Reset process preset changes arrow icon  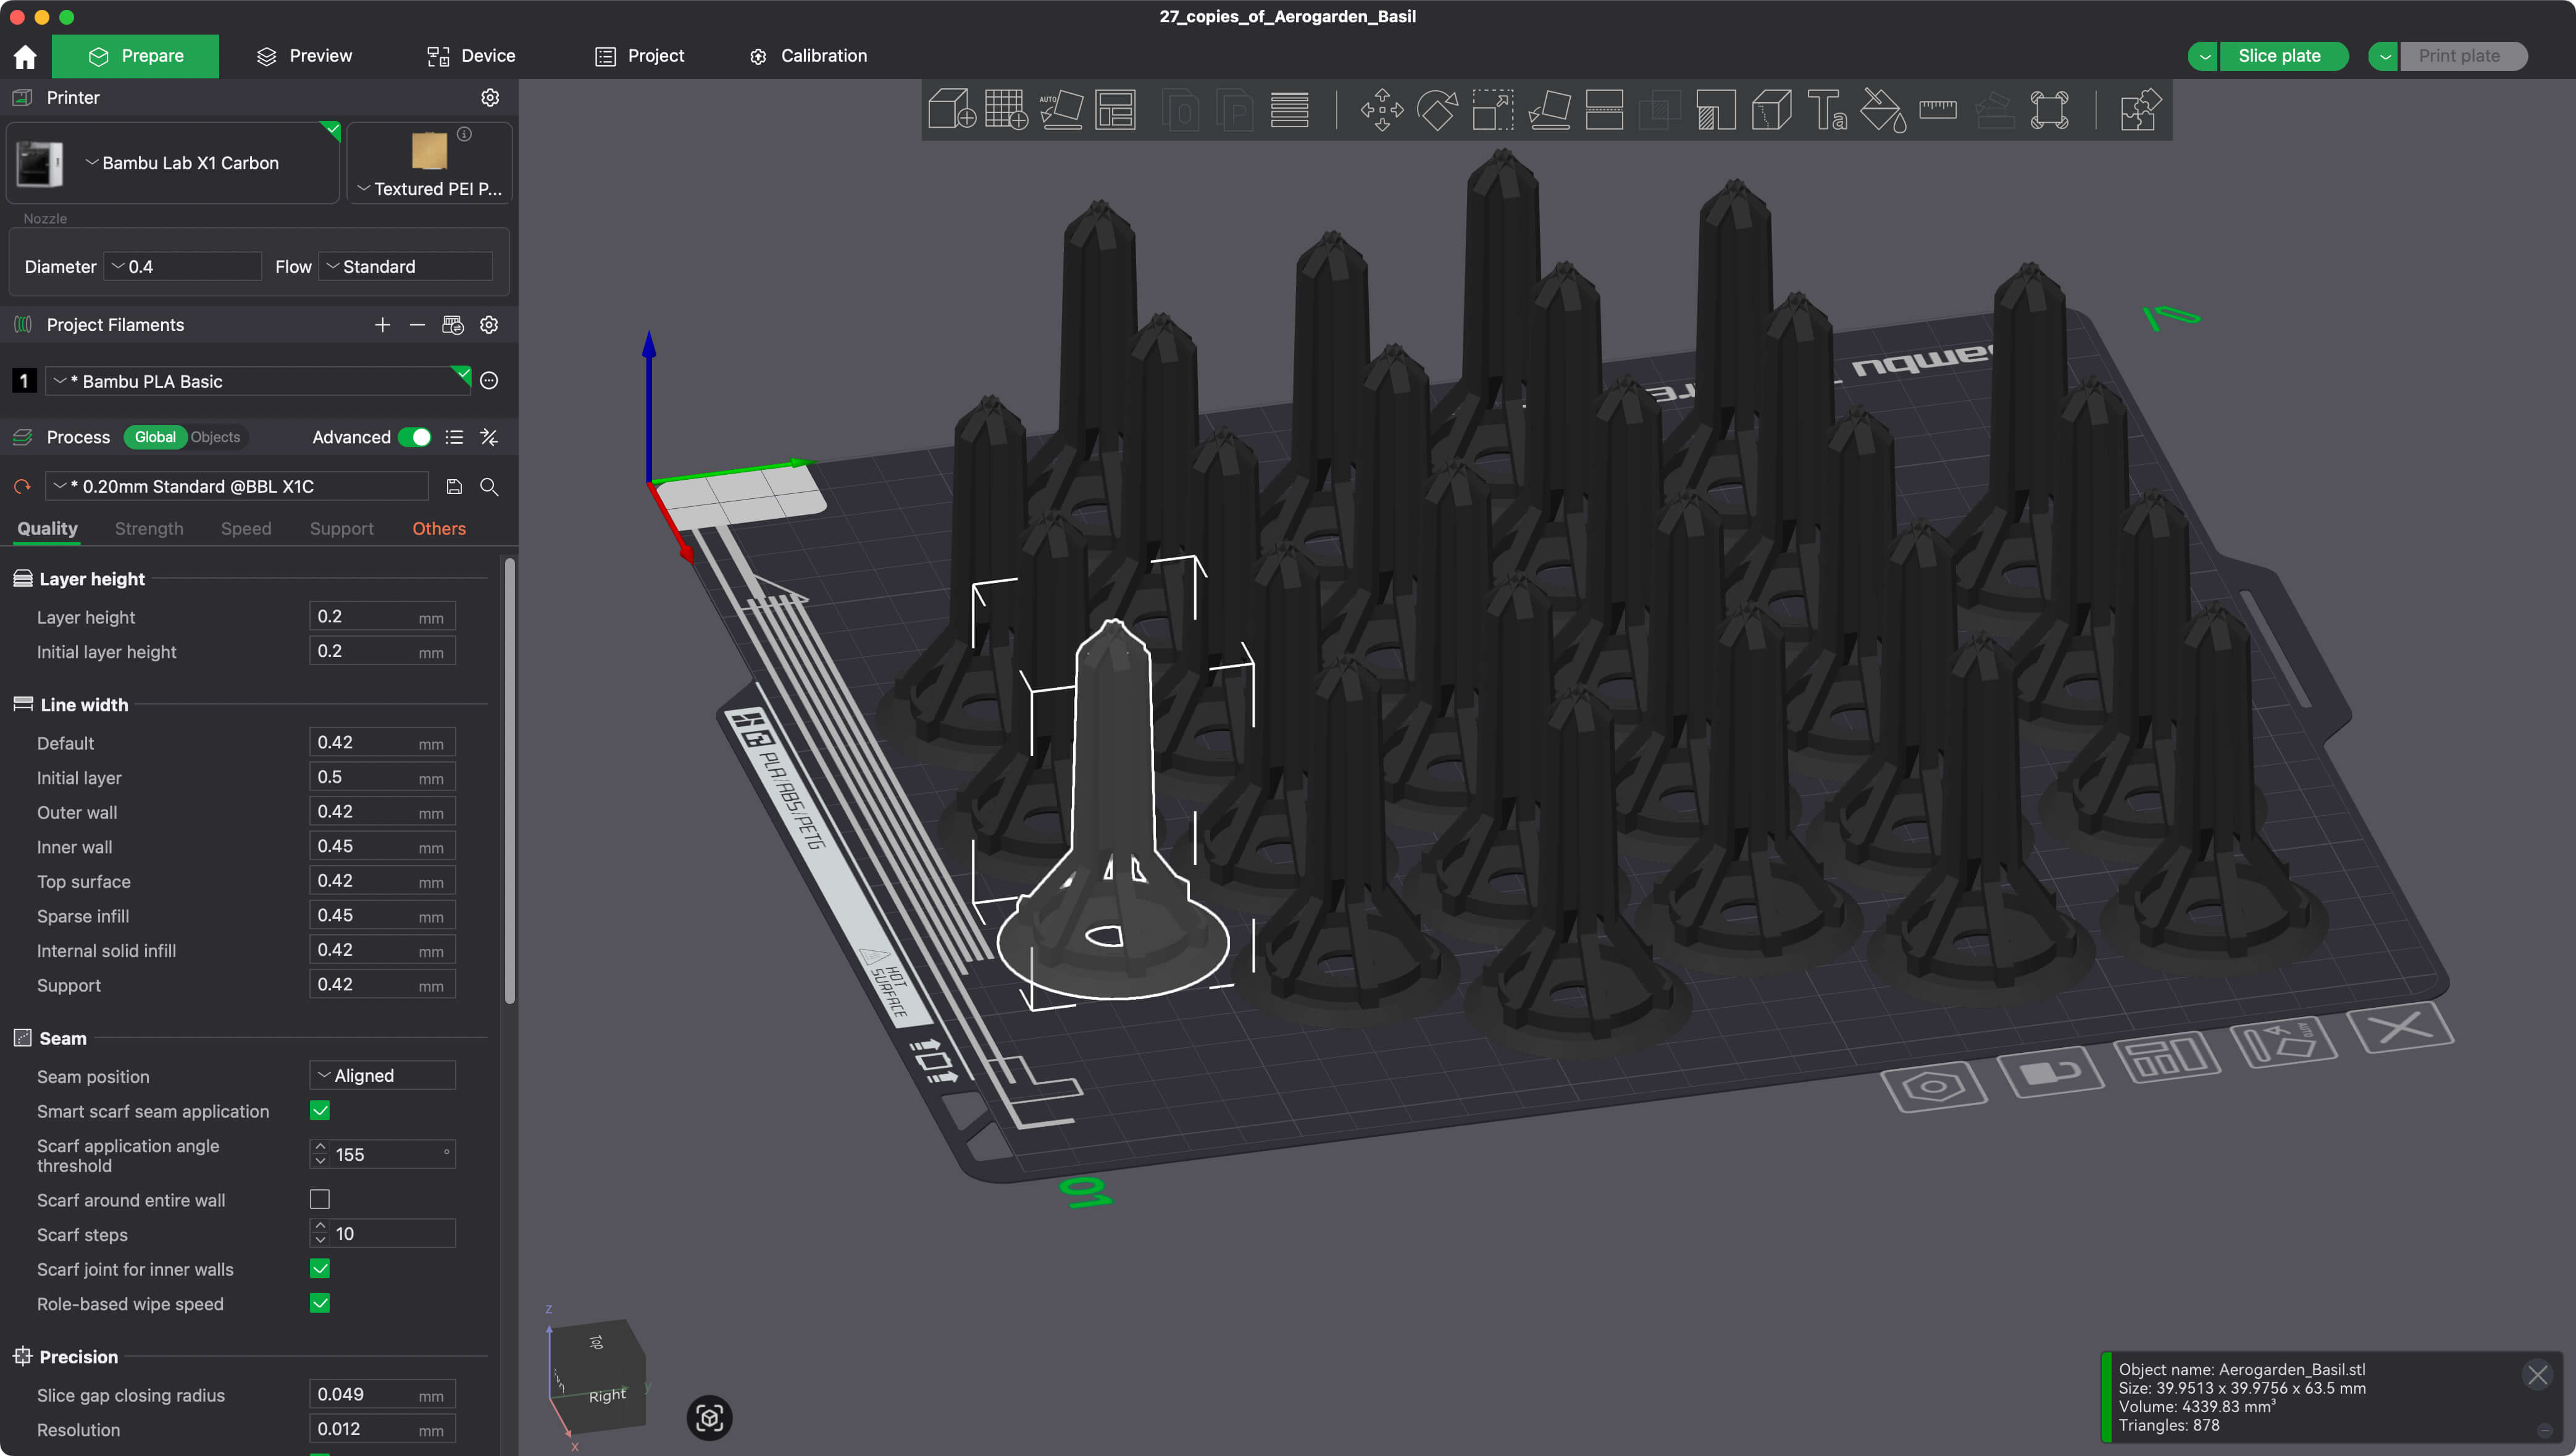22,486
